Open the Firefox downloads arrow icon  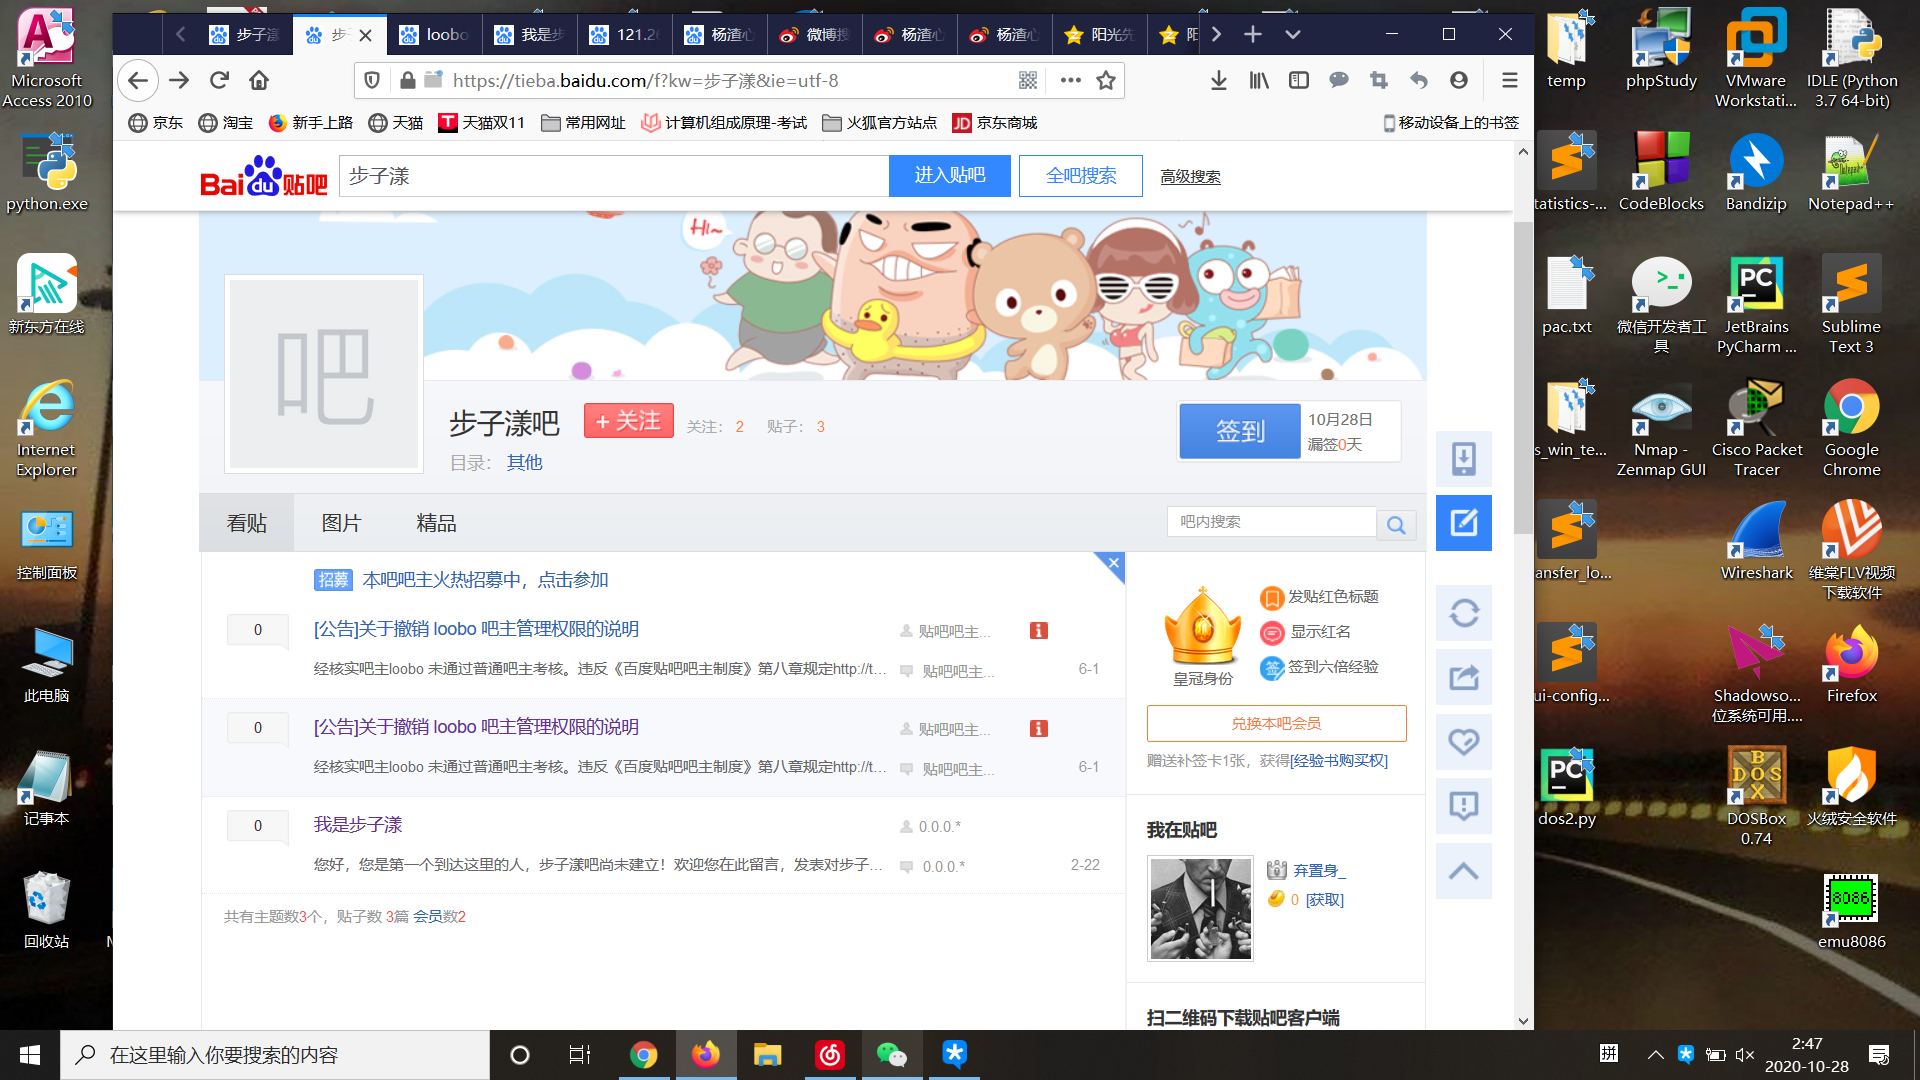point(1218,80)
